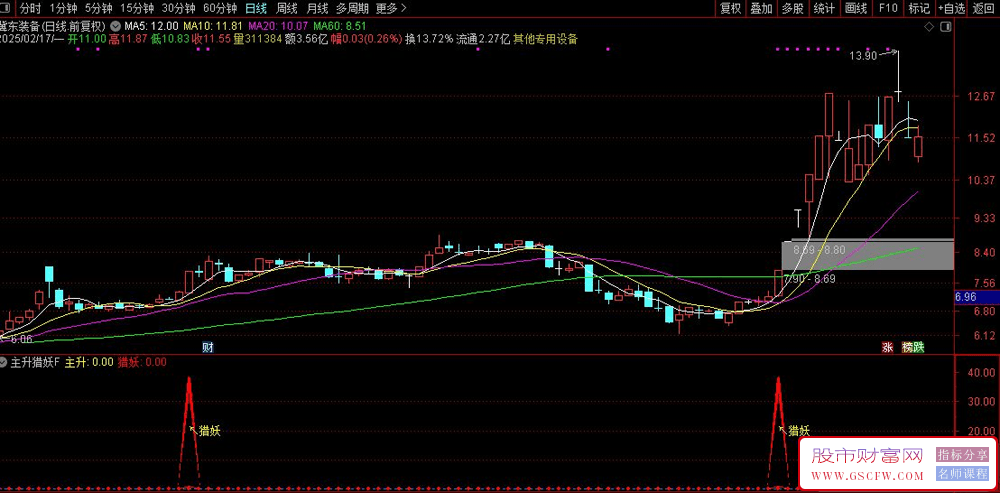
Task: Click the gray 8.69 - 8.80 gap zone
Action: pyautogui.click(x=867, y=255)
